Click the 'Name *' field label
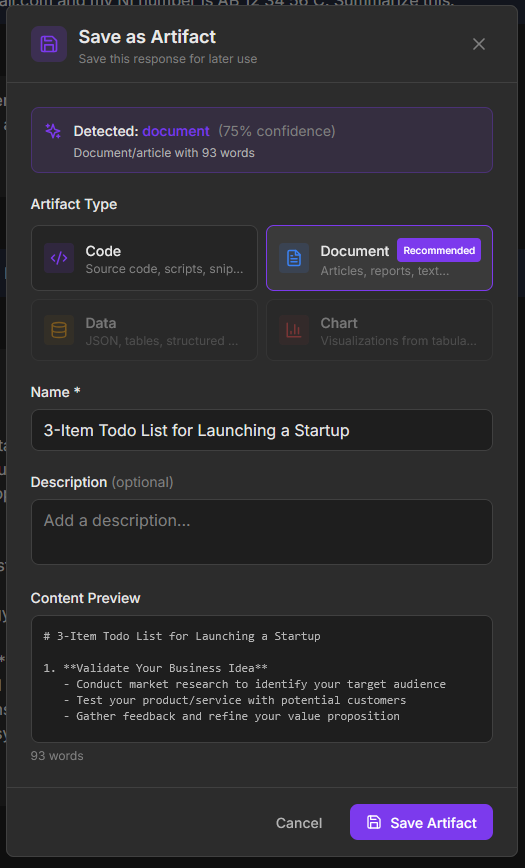 pos(55,392)
